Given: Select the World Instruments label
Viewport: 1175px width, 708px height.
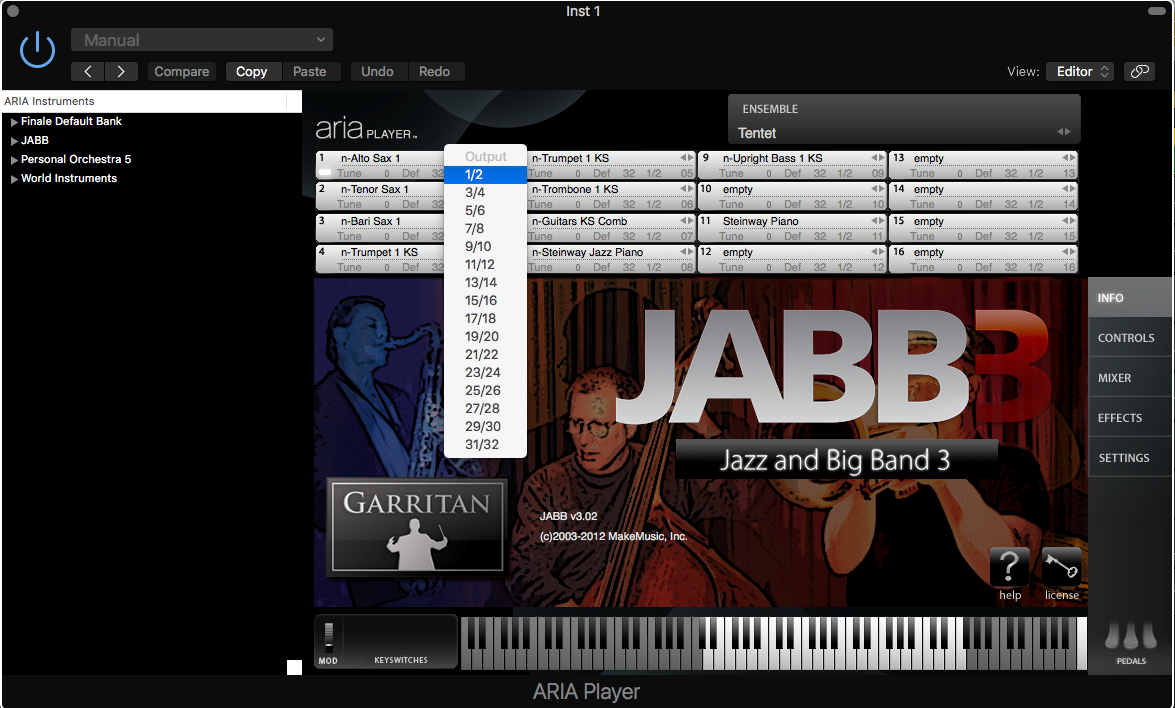Looking at the screenshot, I should click(69, 179).
